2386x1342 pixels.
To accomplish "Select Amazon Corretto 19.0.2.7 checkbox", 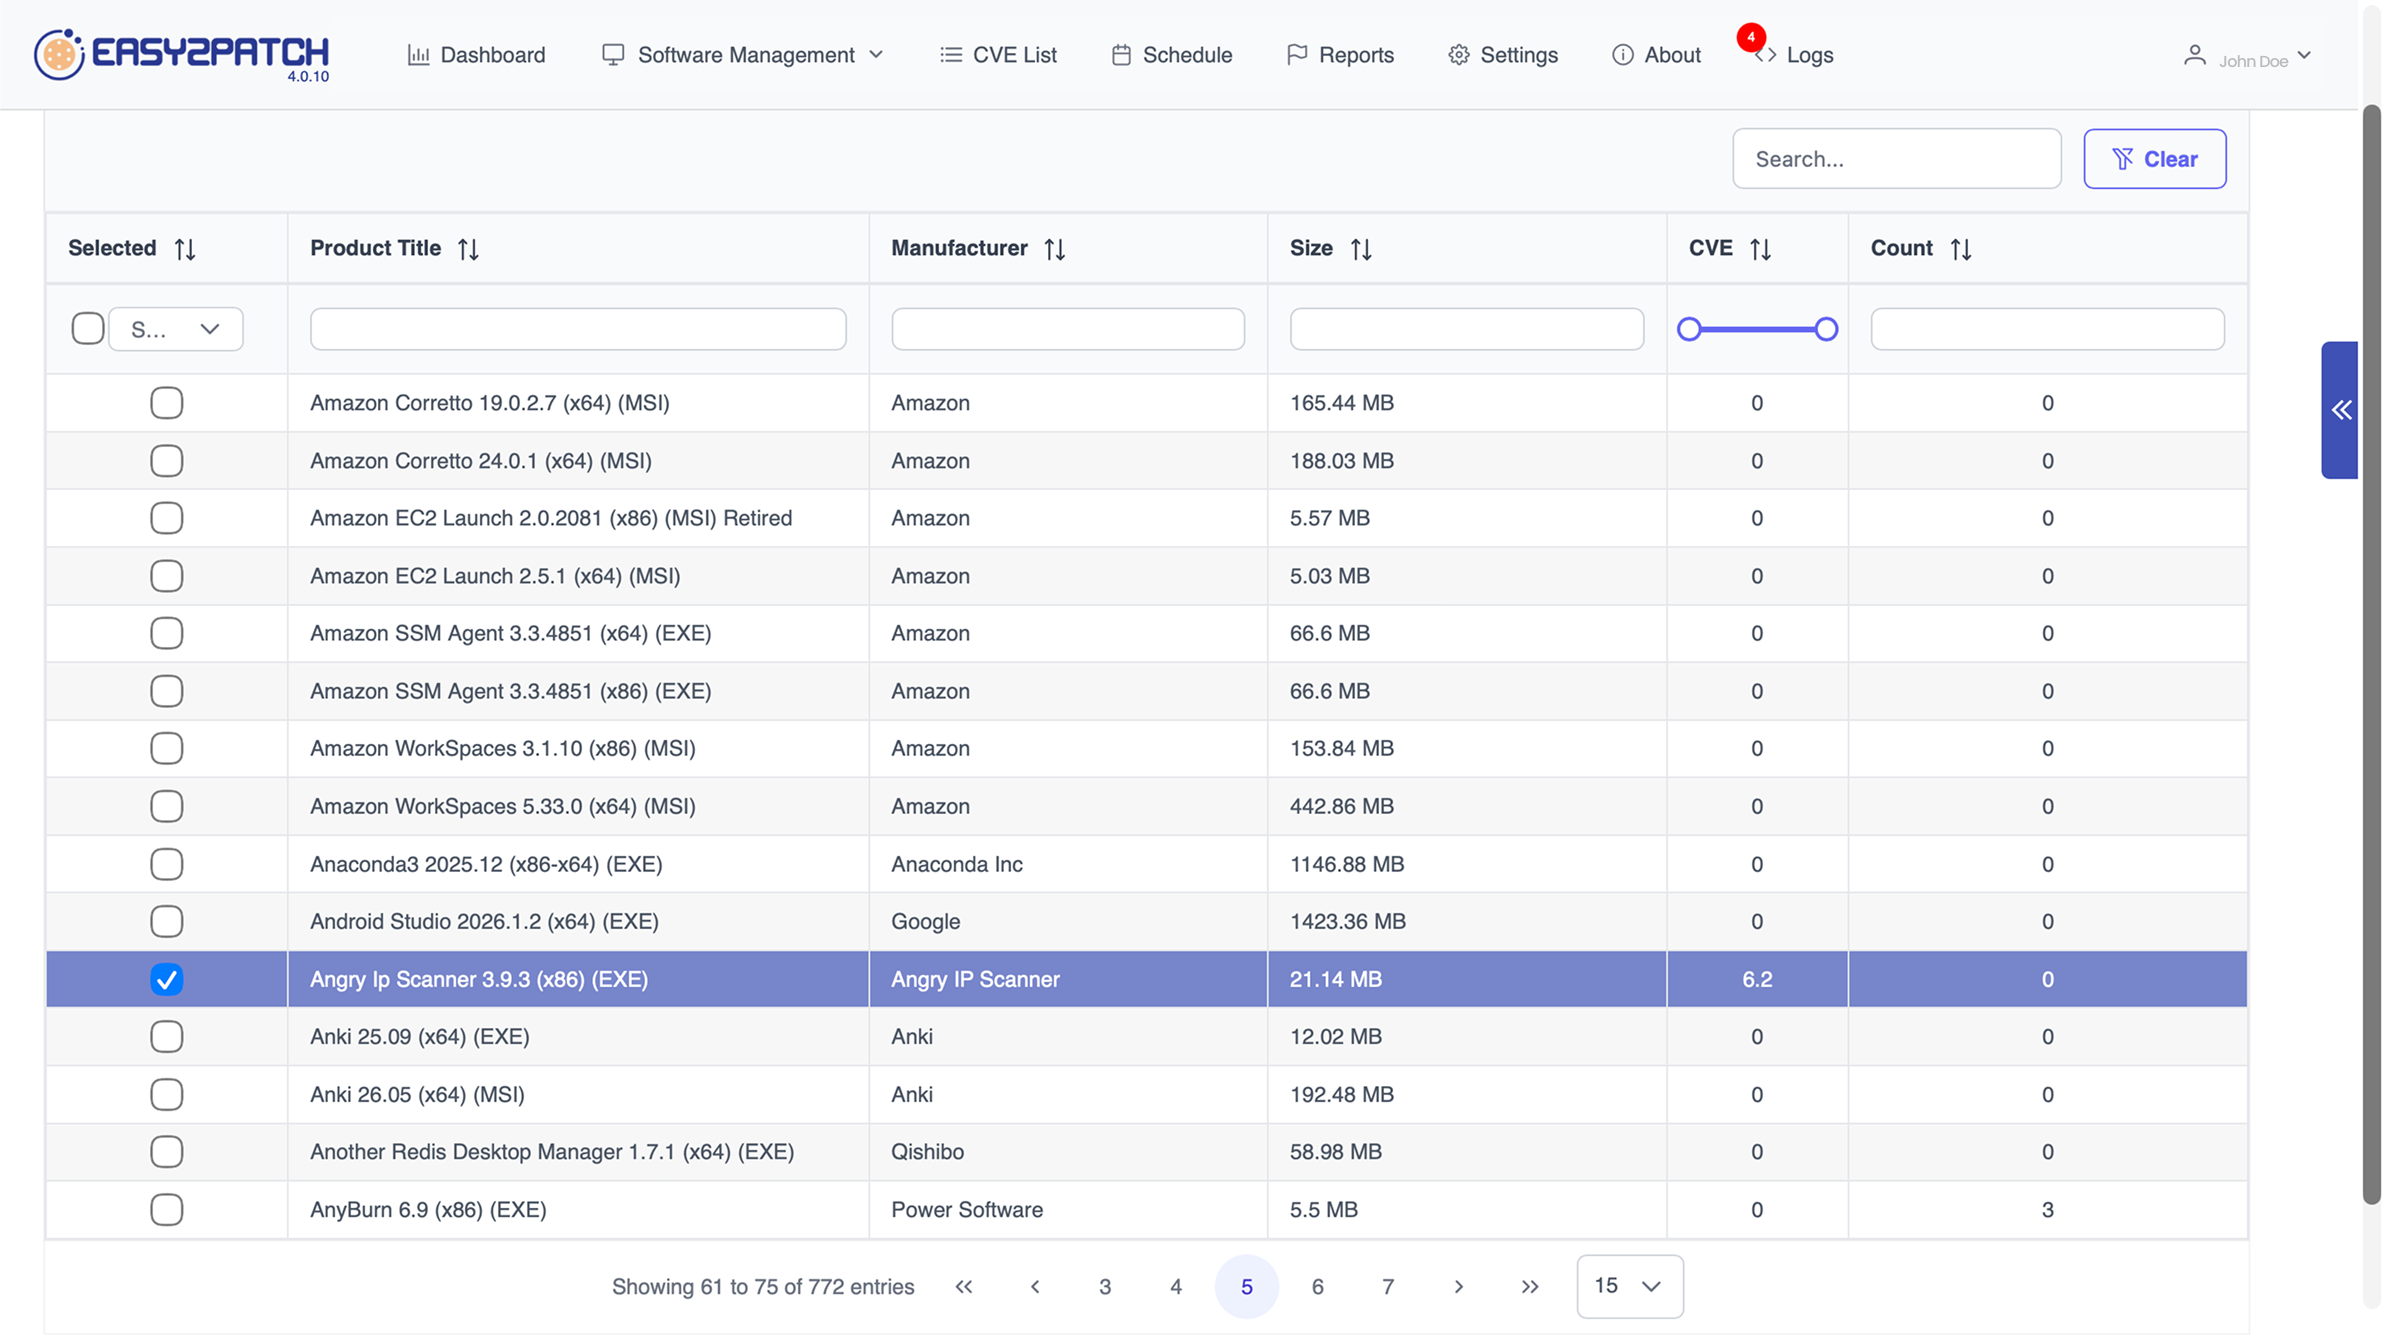I will point(167,403).
